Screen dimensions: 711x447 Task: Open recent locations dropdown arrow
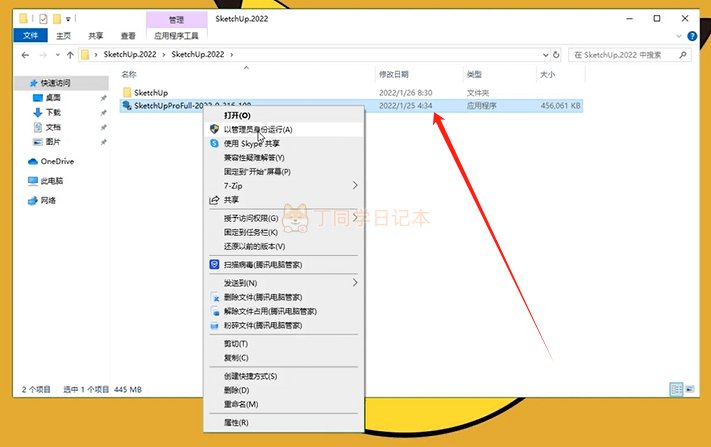coord(58,55)
